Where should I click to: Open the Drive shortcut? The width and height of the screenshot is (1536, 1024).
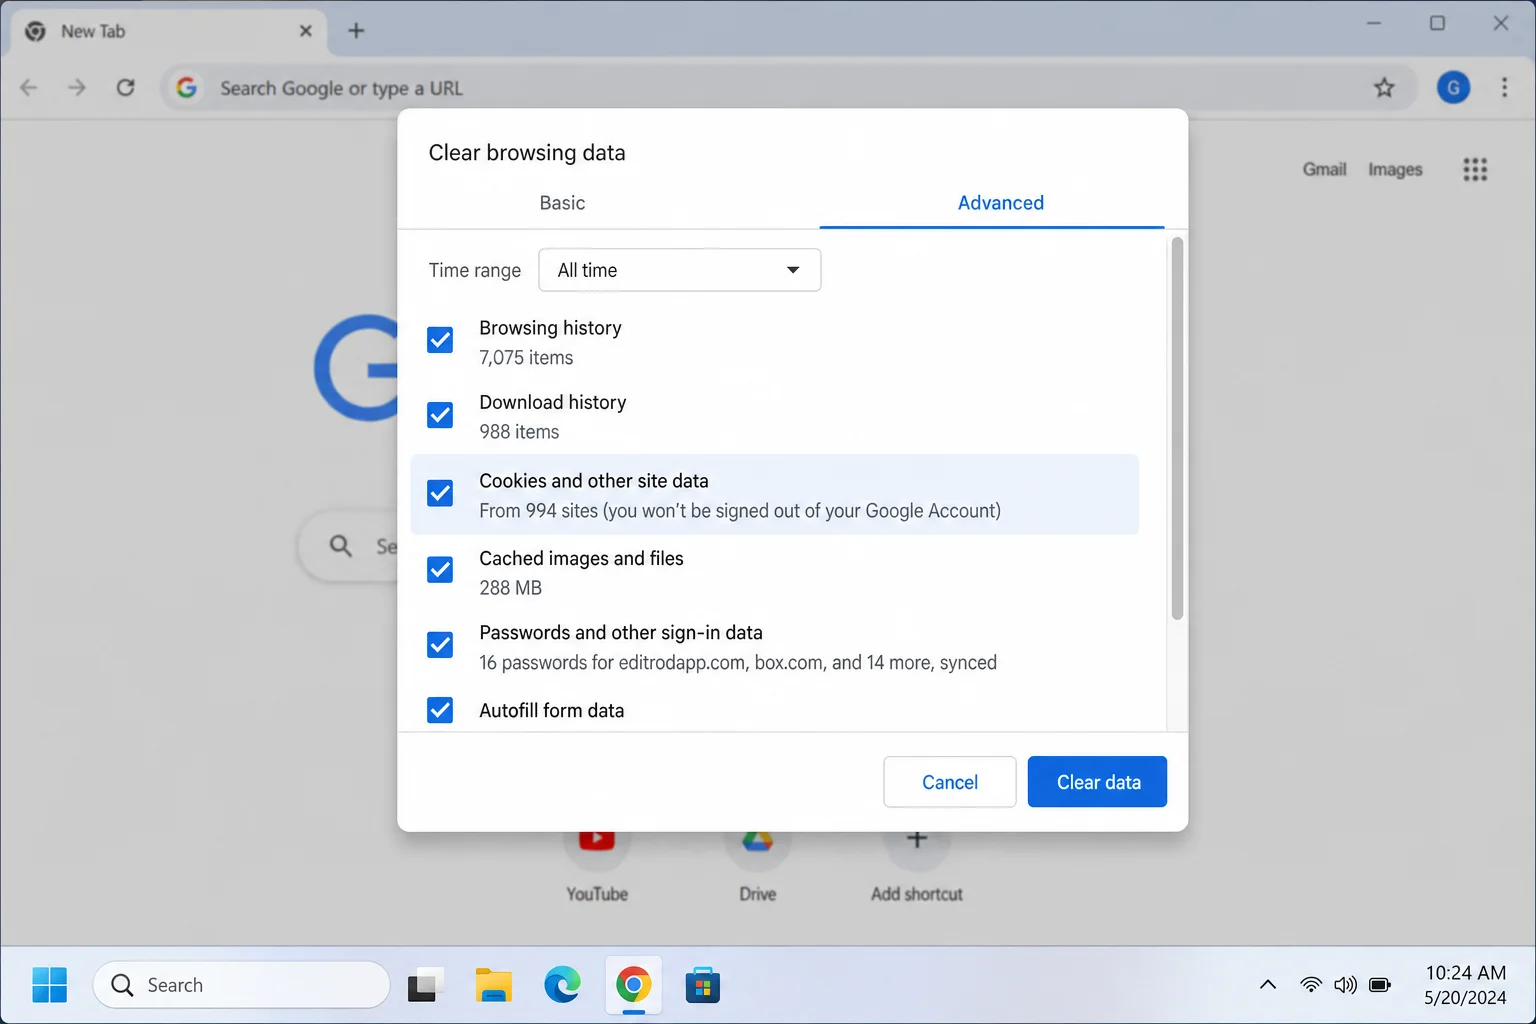click(x=757, y=866)
